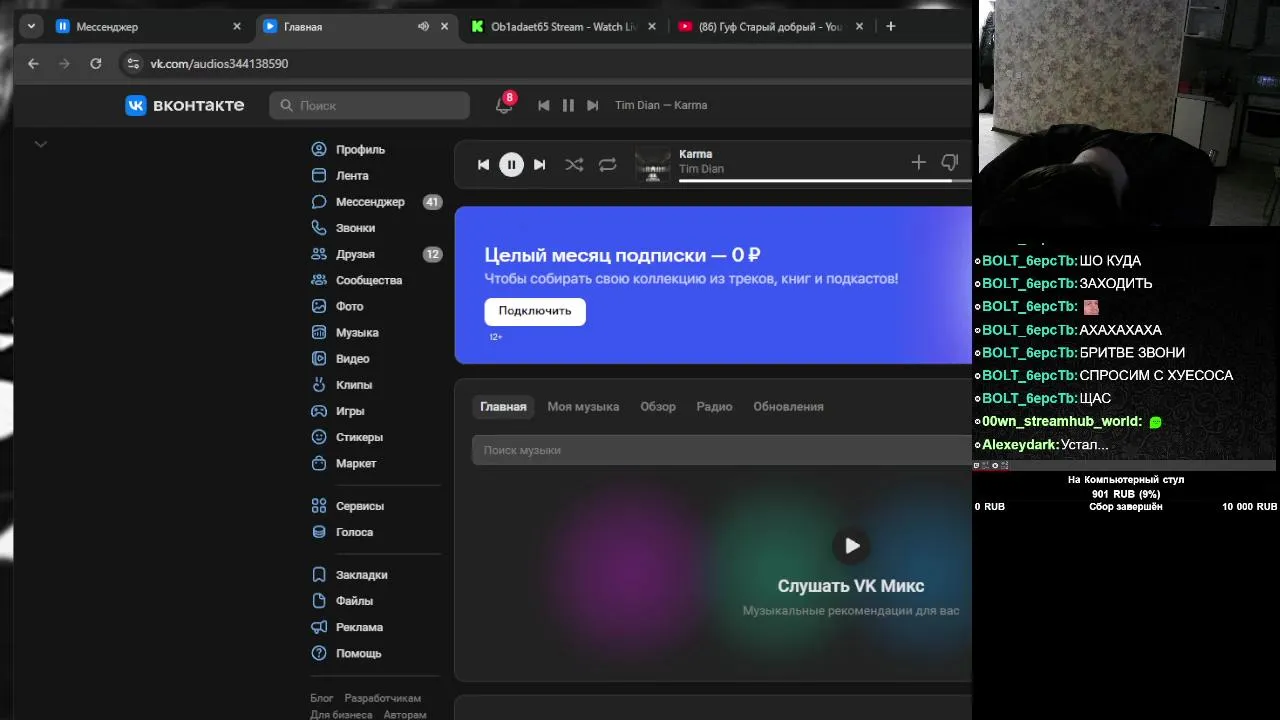
Task: Toggle shuffle in the audio player
Action: click(x=574, y=165)
